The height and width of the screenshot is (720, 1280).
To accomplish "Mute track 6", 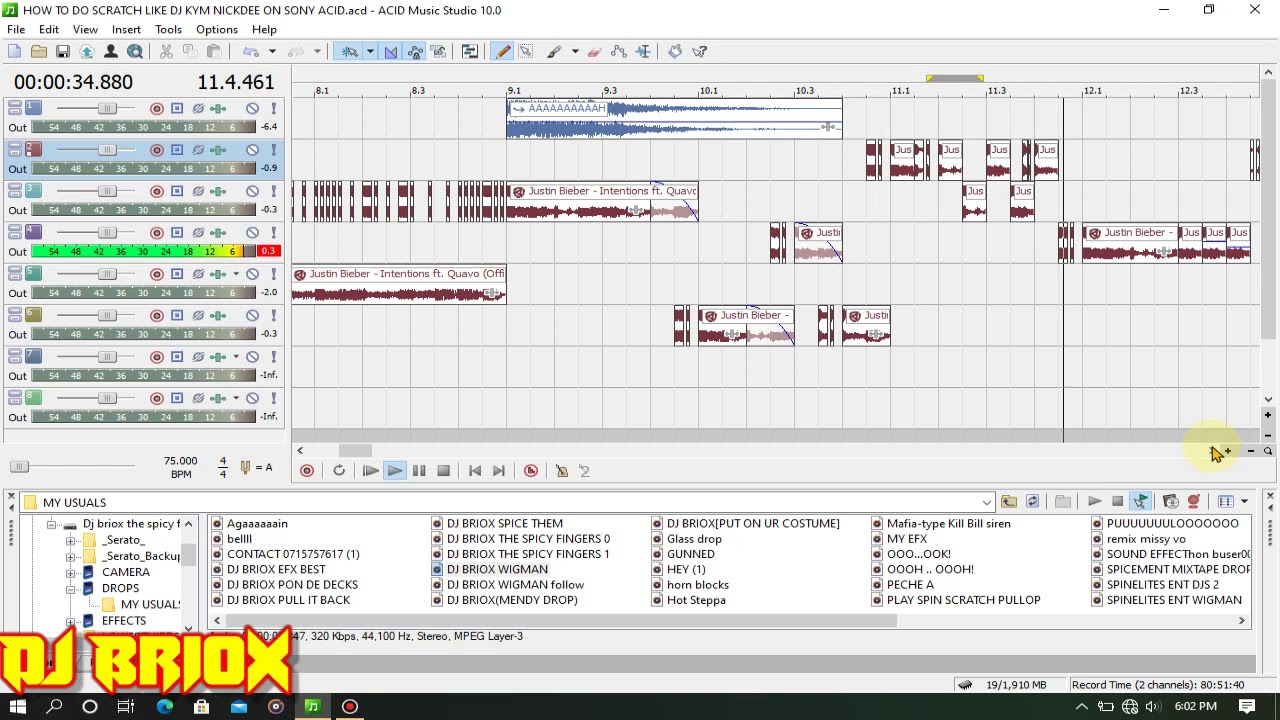I will [x=252, y=315].
